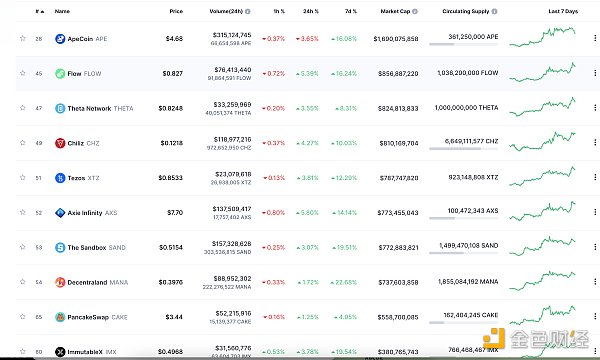Toggle watchlist star for The Sandbox
This screenshot has width=600, height=360.
coord(23,247)
